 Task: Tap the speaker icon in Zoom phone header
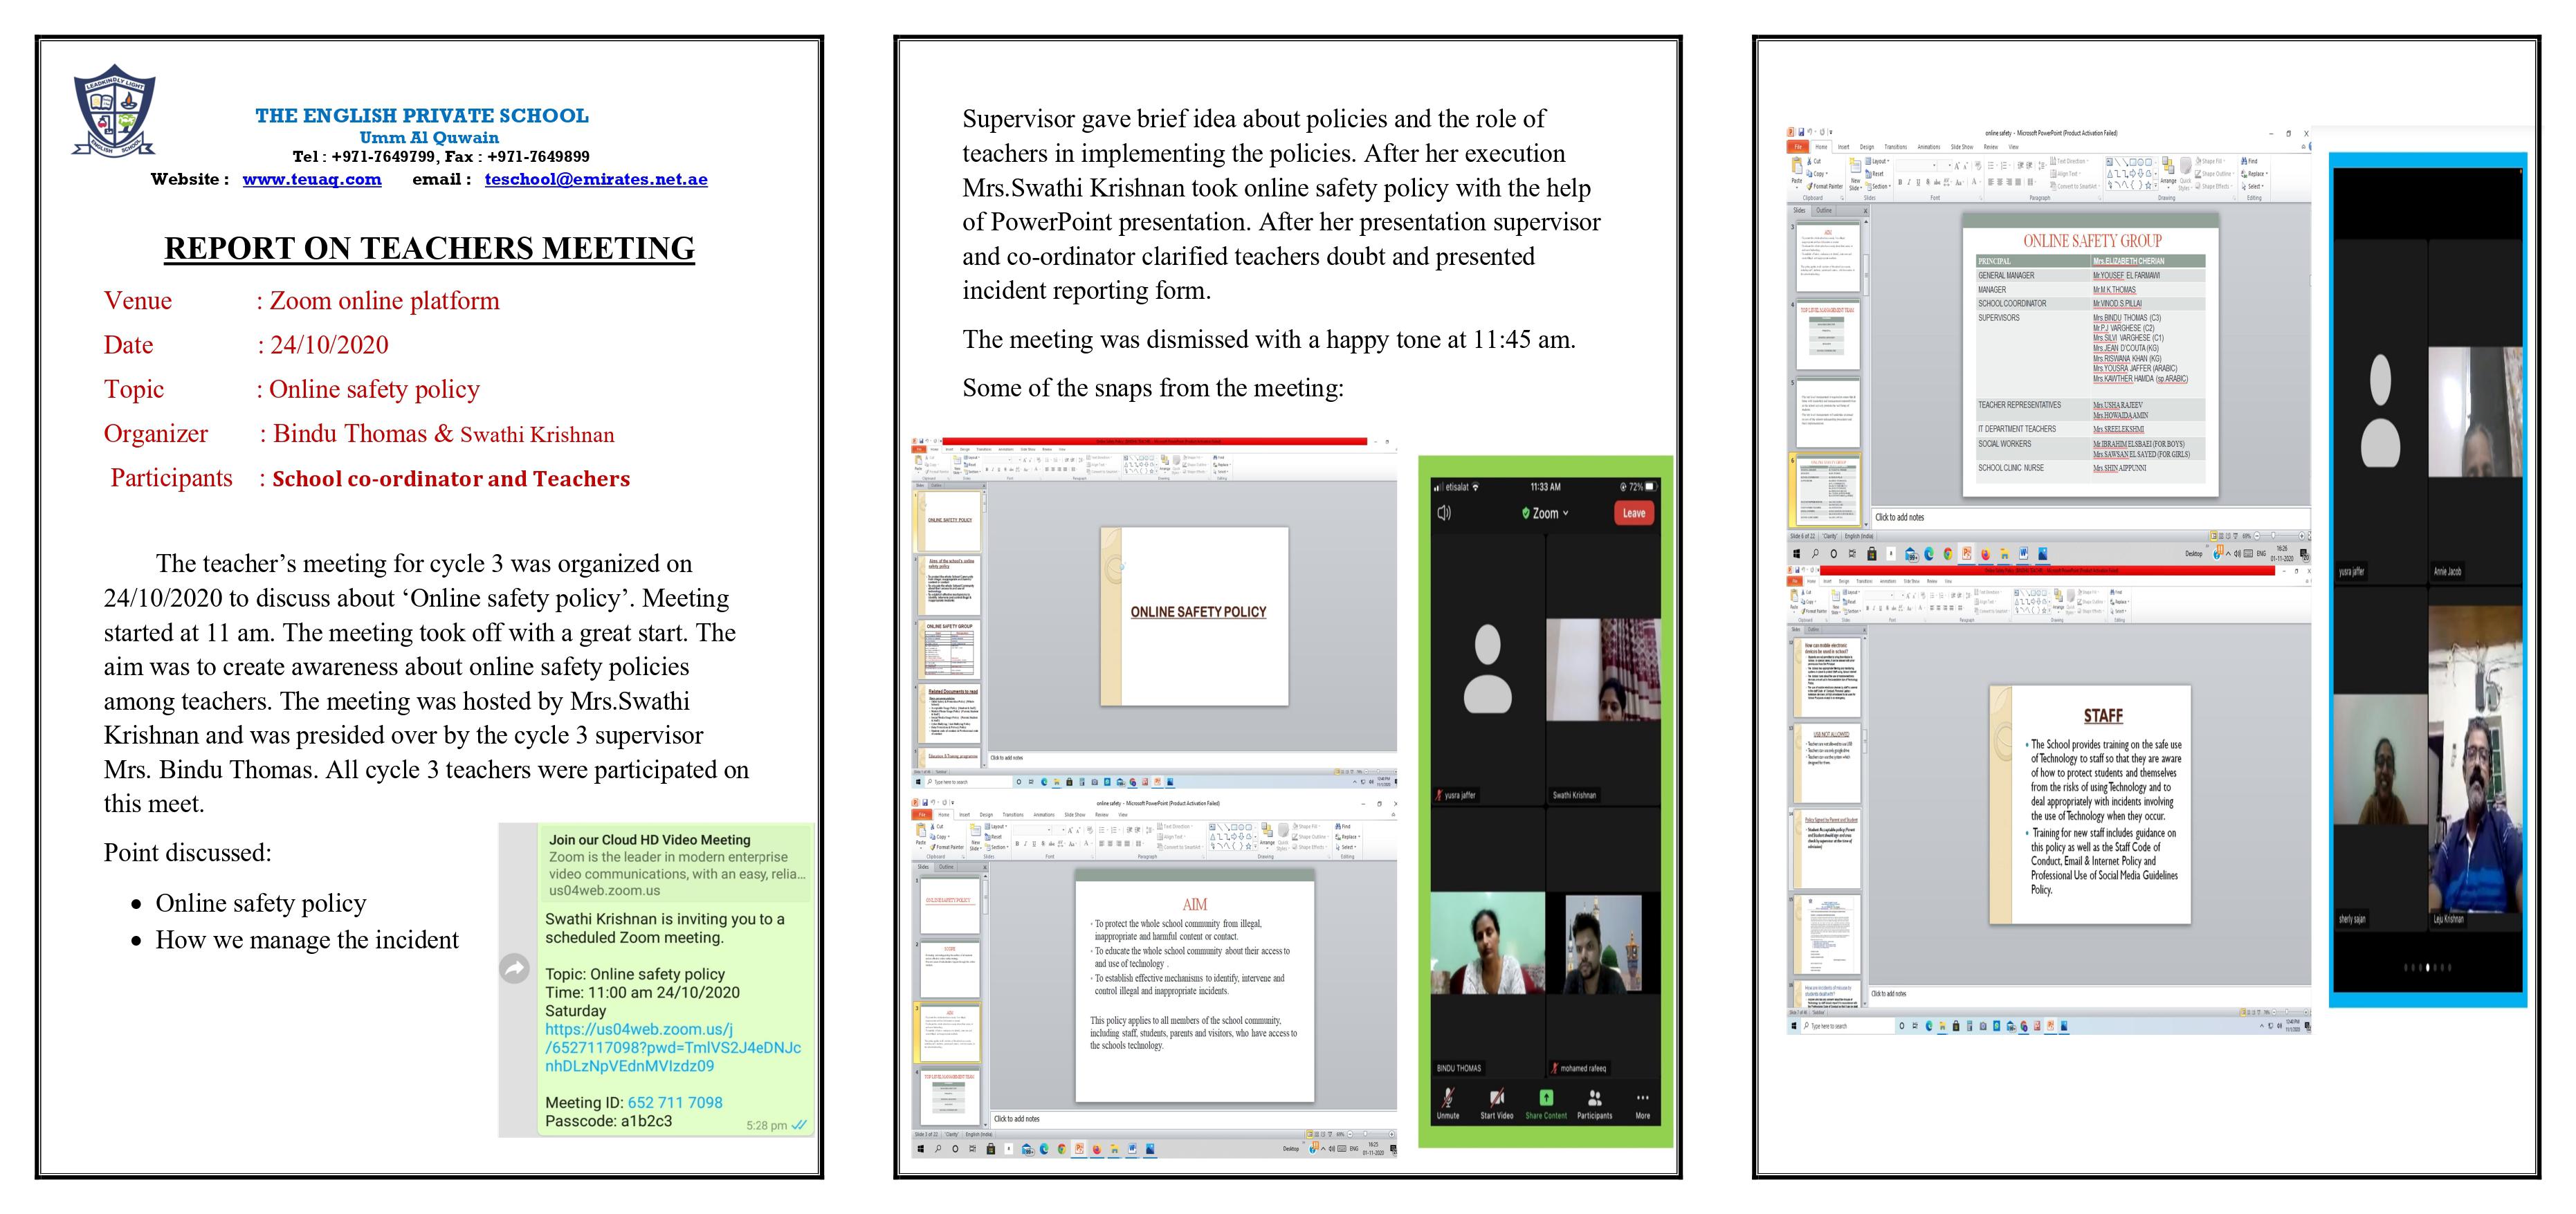pos(1444,513)
